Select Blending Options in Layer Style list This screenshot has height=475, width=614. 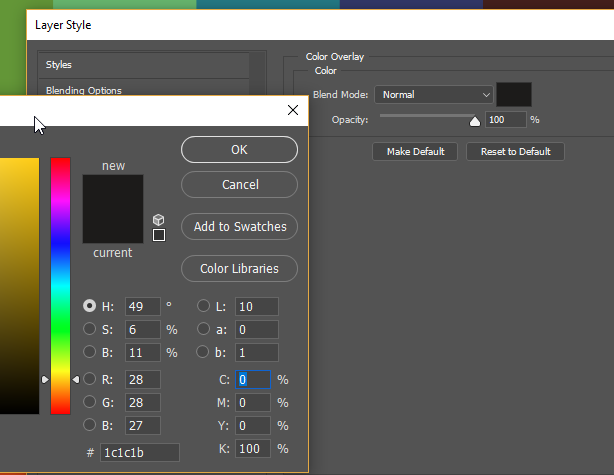coord(143,88)
